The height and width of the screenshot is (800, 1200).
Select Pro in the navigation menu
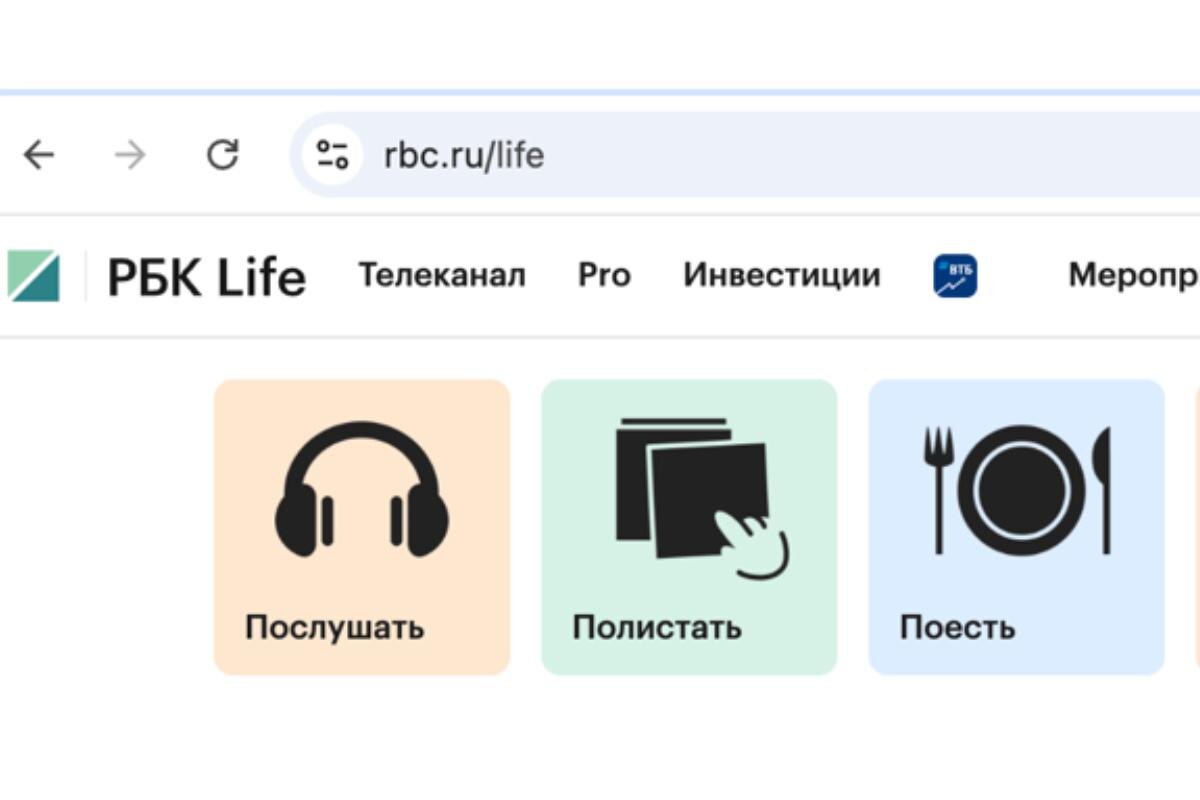[x=604, y=275]
